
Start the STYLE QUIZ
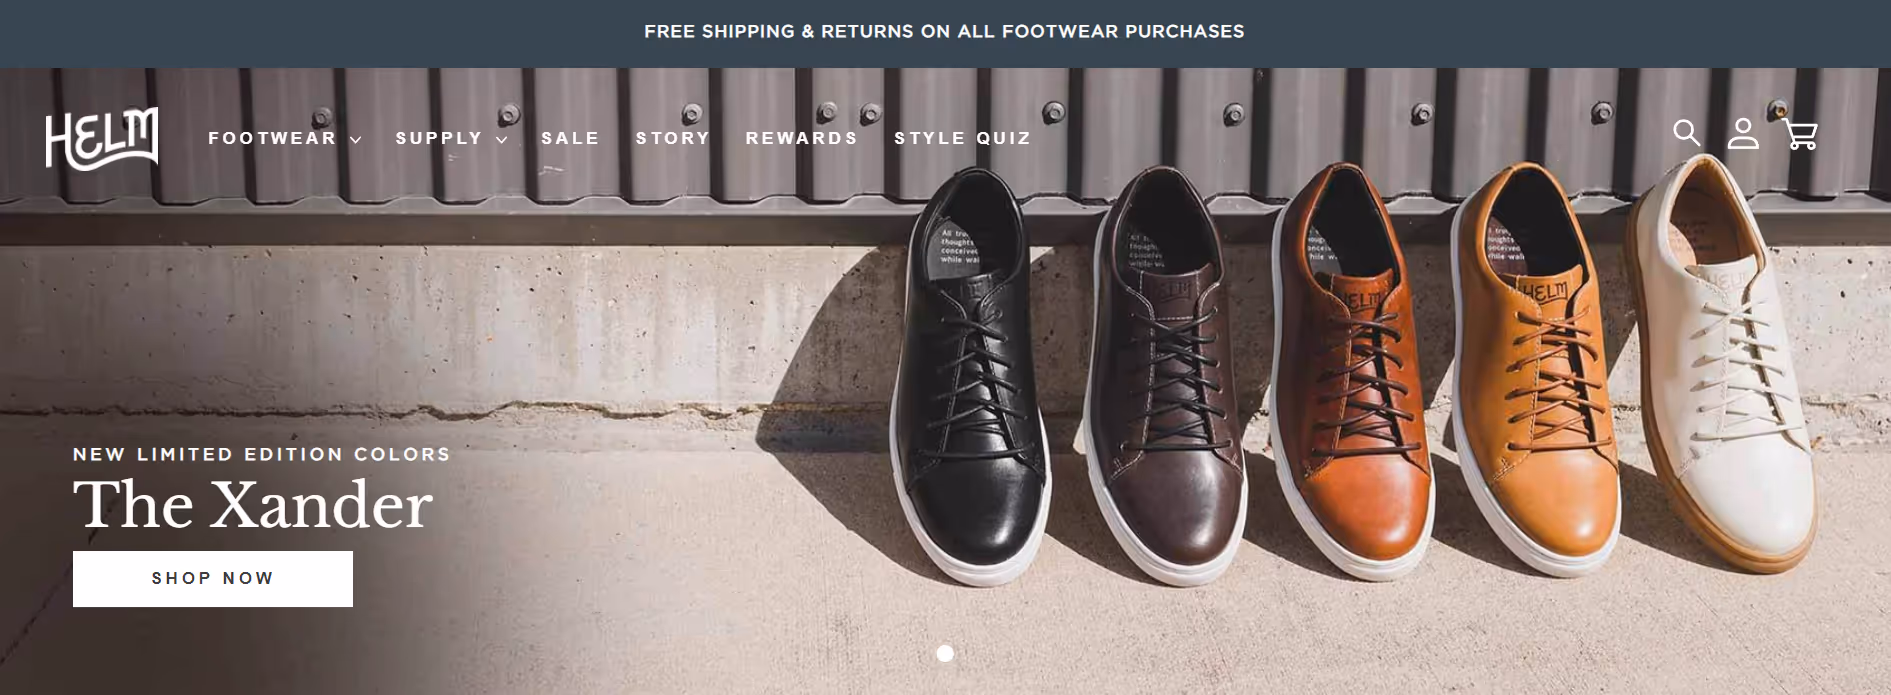pyautogui.click(x=963, y=138)
